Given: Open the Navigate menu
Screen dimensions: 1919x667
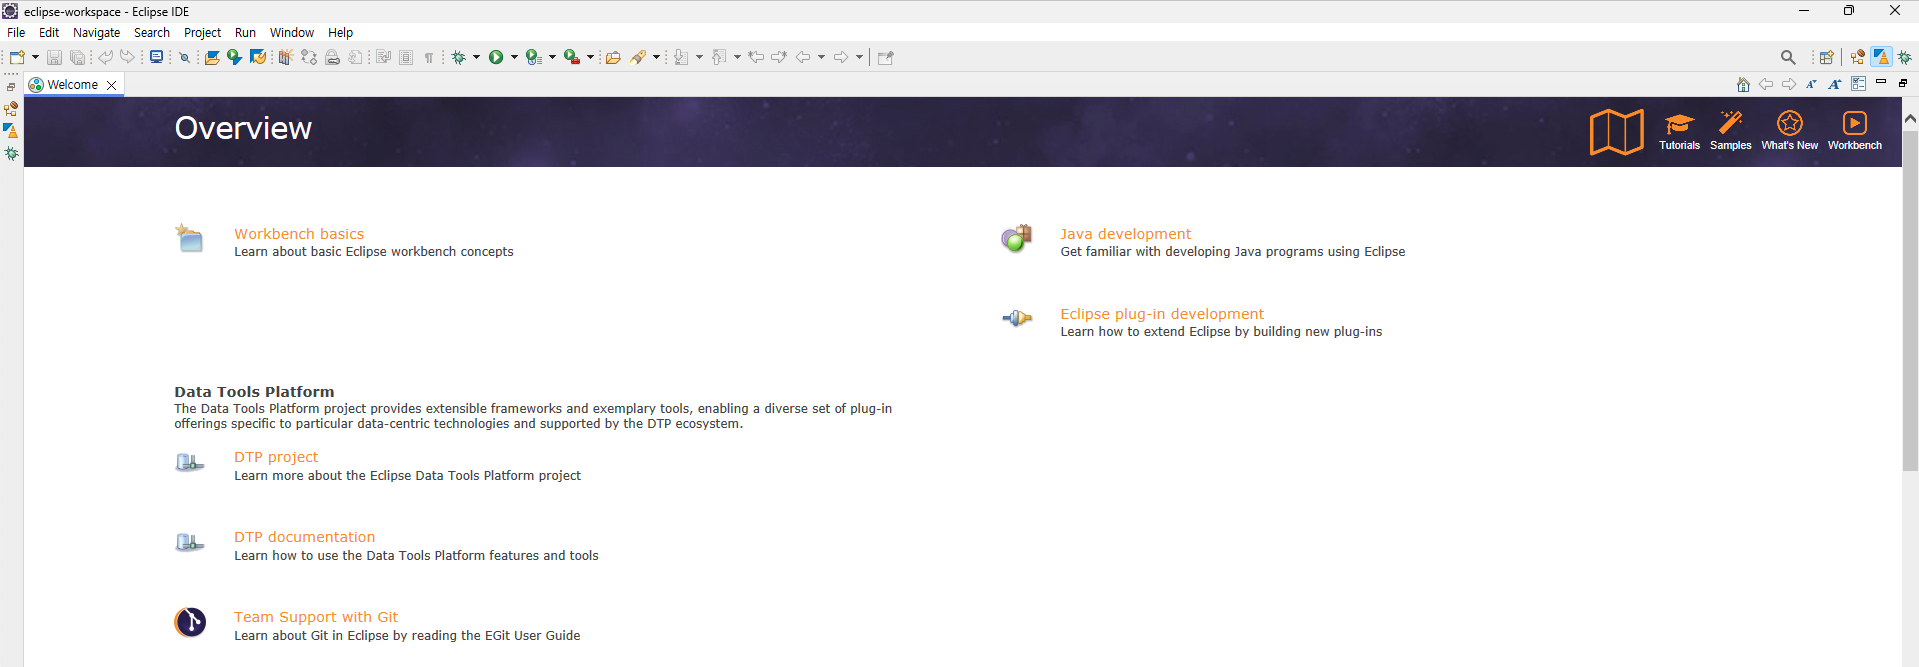Looking at the screenshot, I should (96, 32).
